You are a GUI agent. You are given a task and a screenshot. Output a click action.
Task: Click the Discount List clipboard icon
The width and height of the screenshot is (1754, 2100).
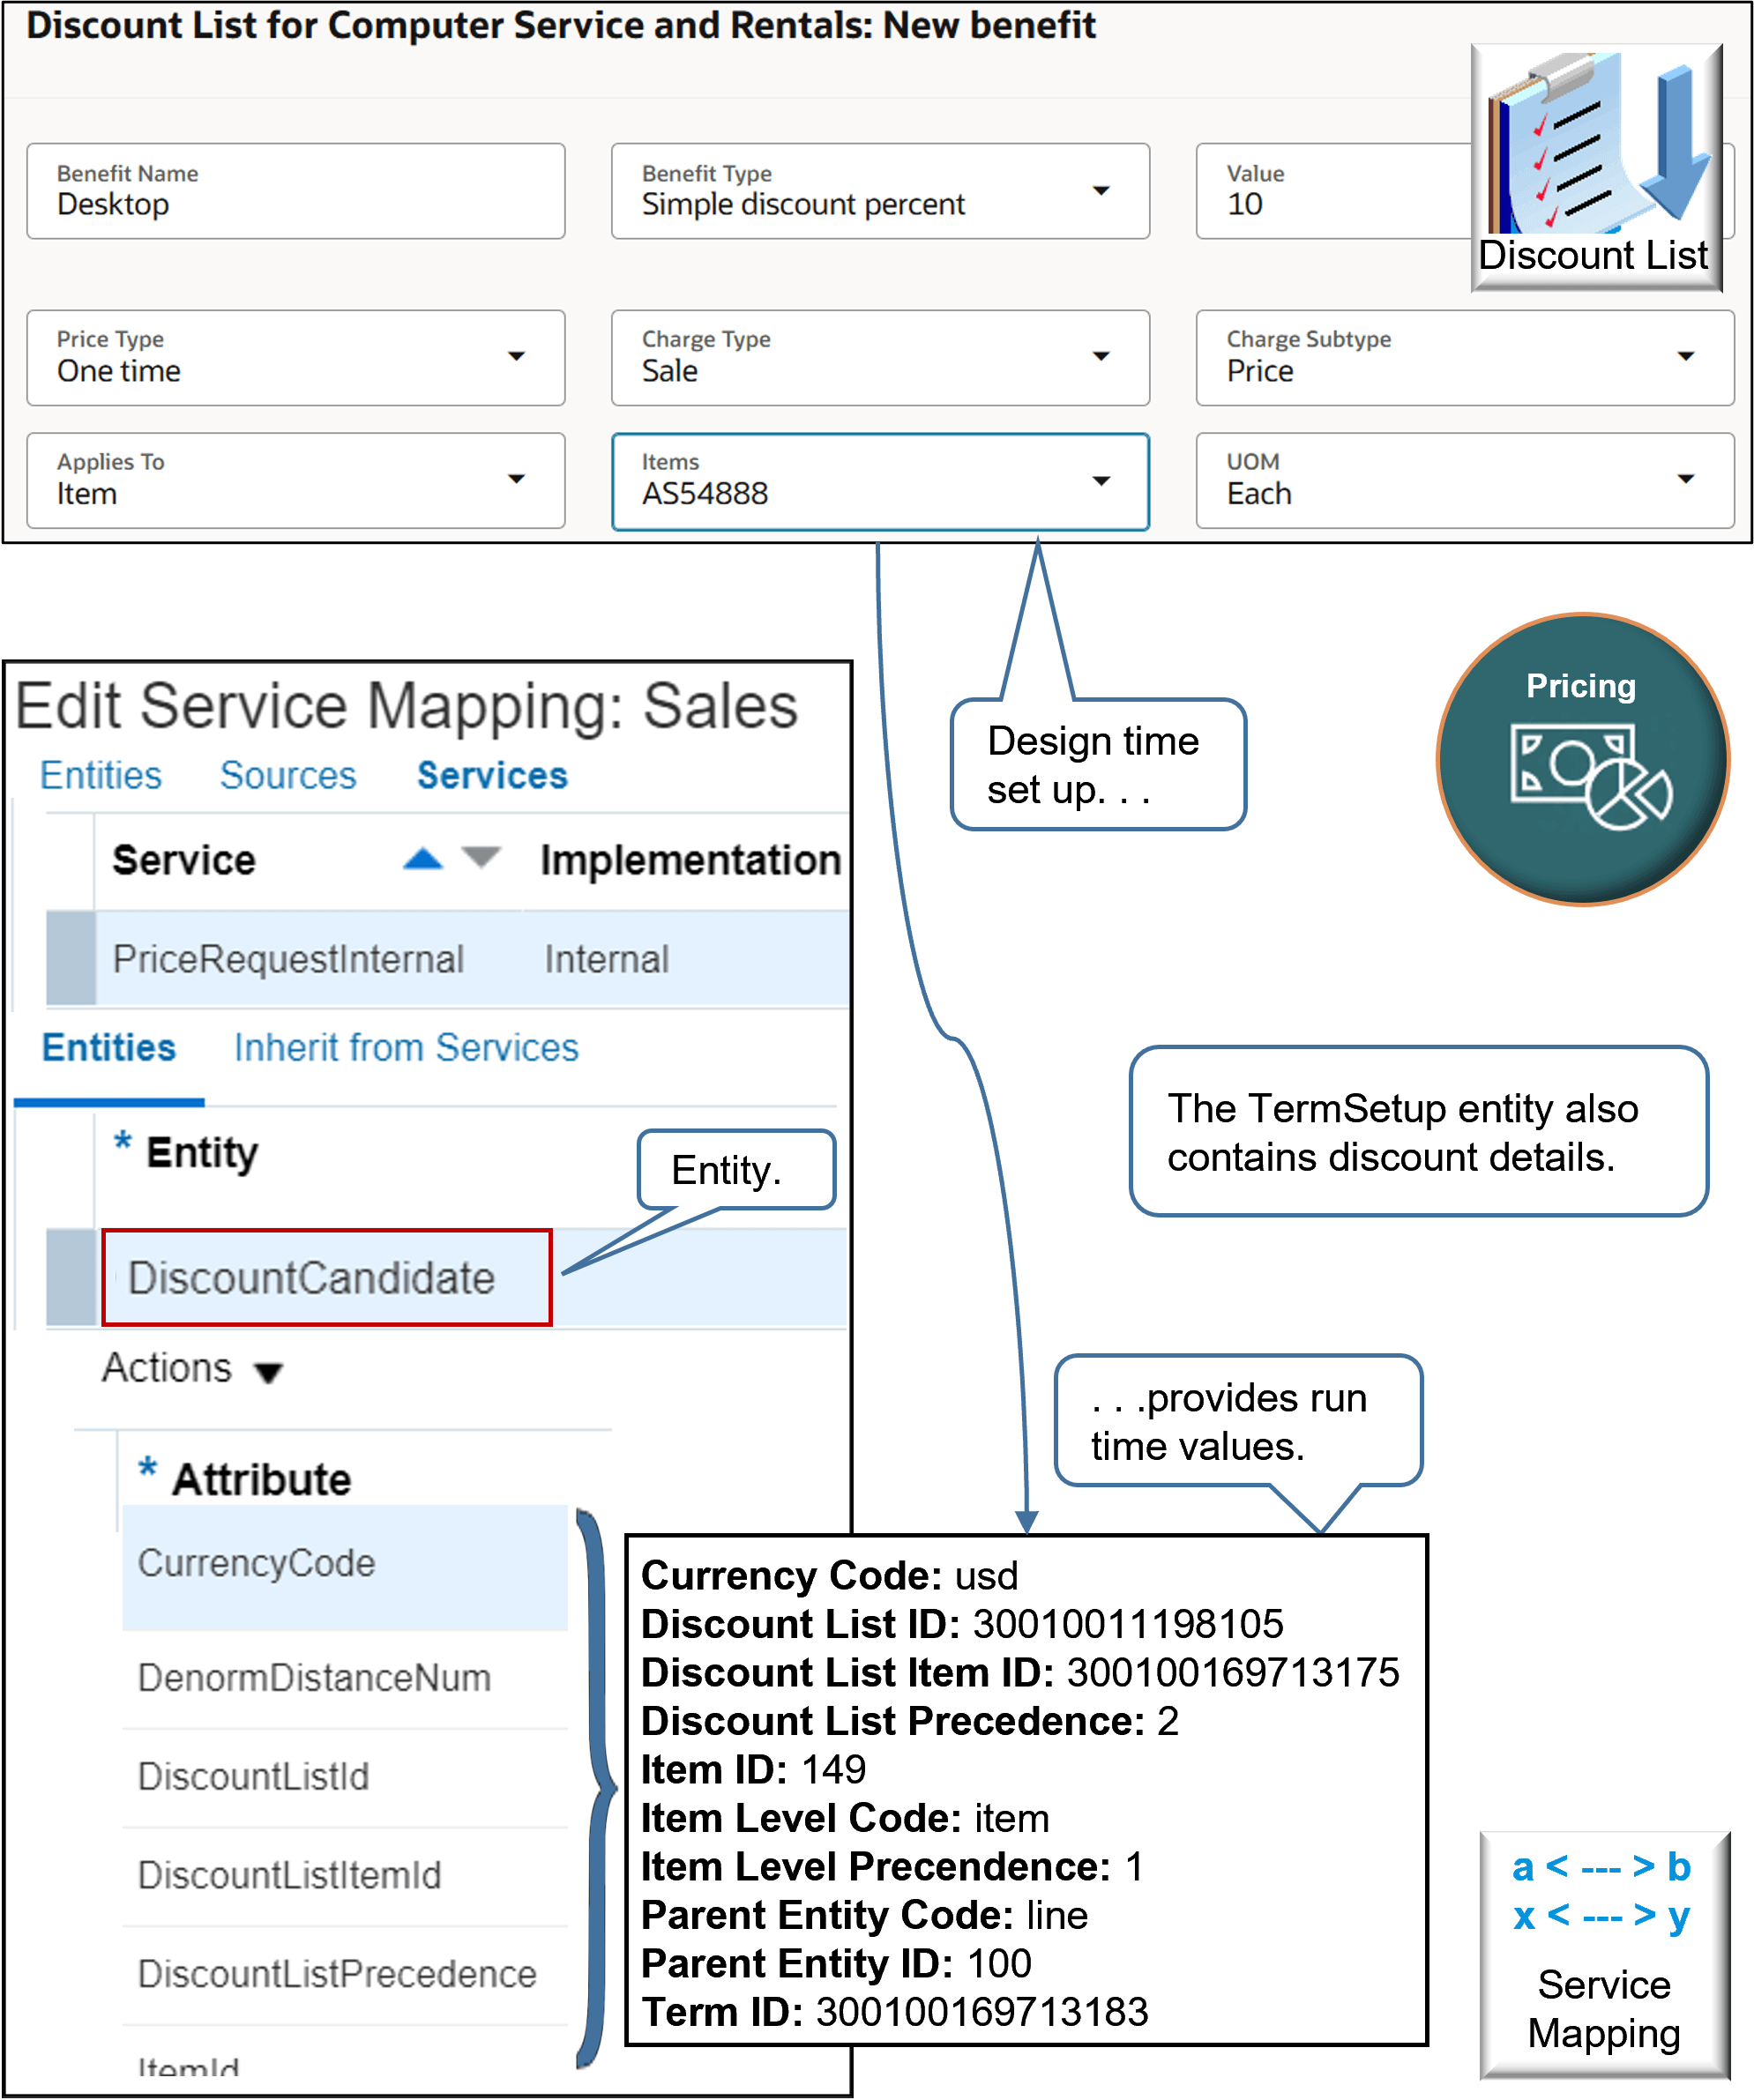coord(1595,165)
